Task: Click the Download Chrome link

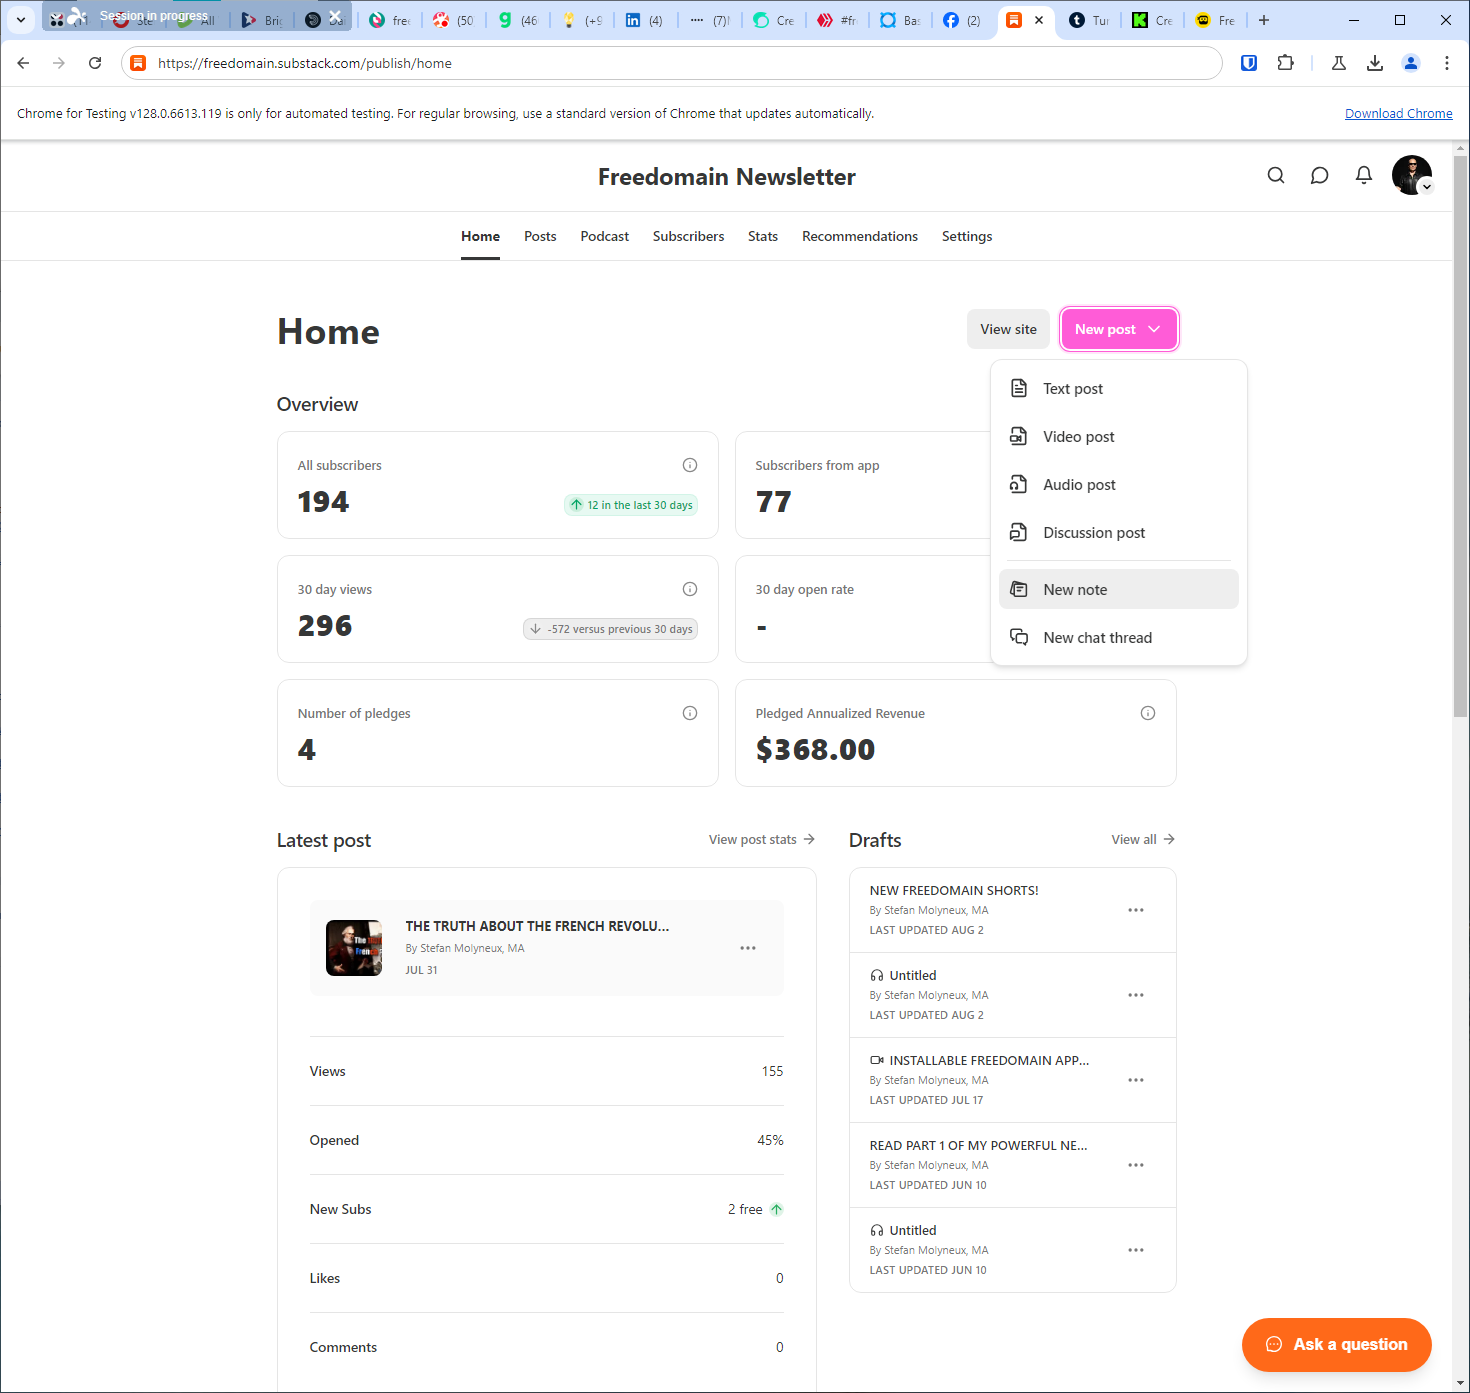Action: click(1398, 114)
